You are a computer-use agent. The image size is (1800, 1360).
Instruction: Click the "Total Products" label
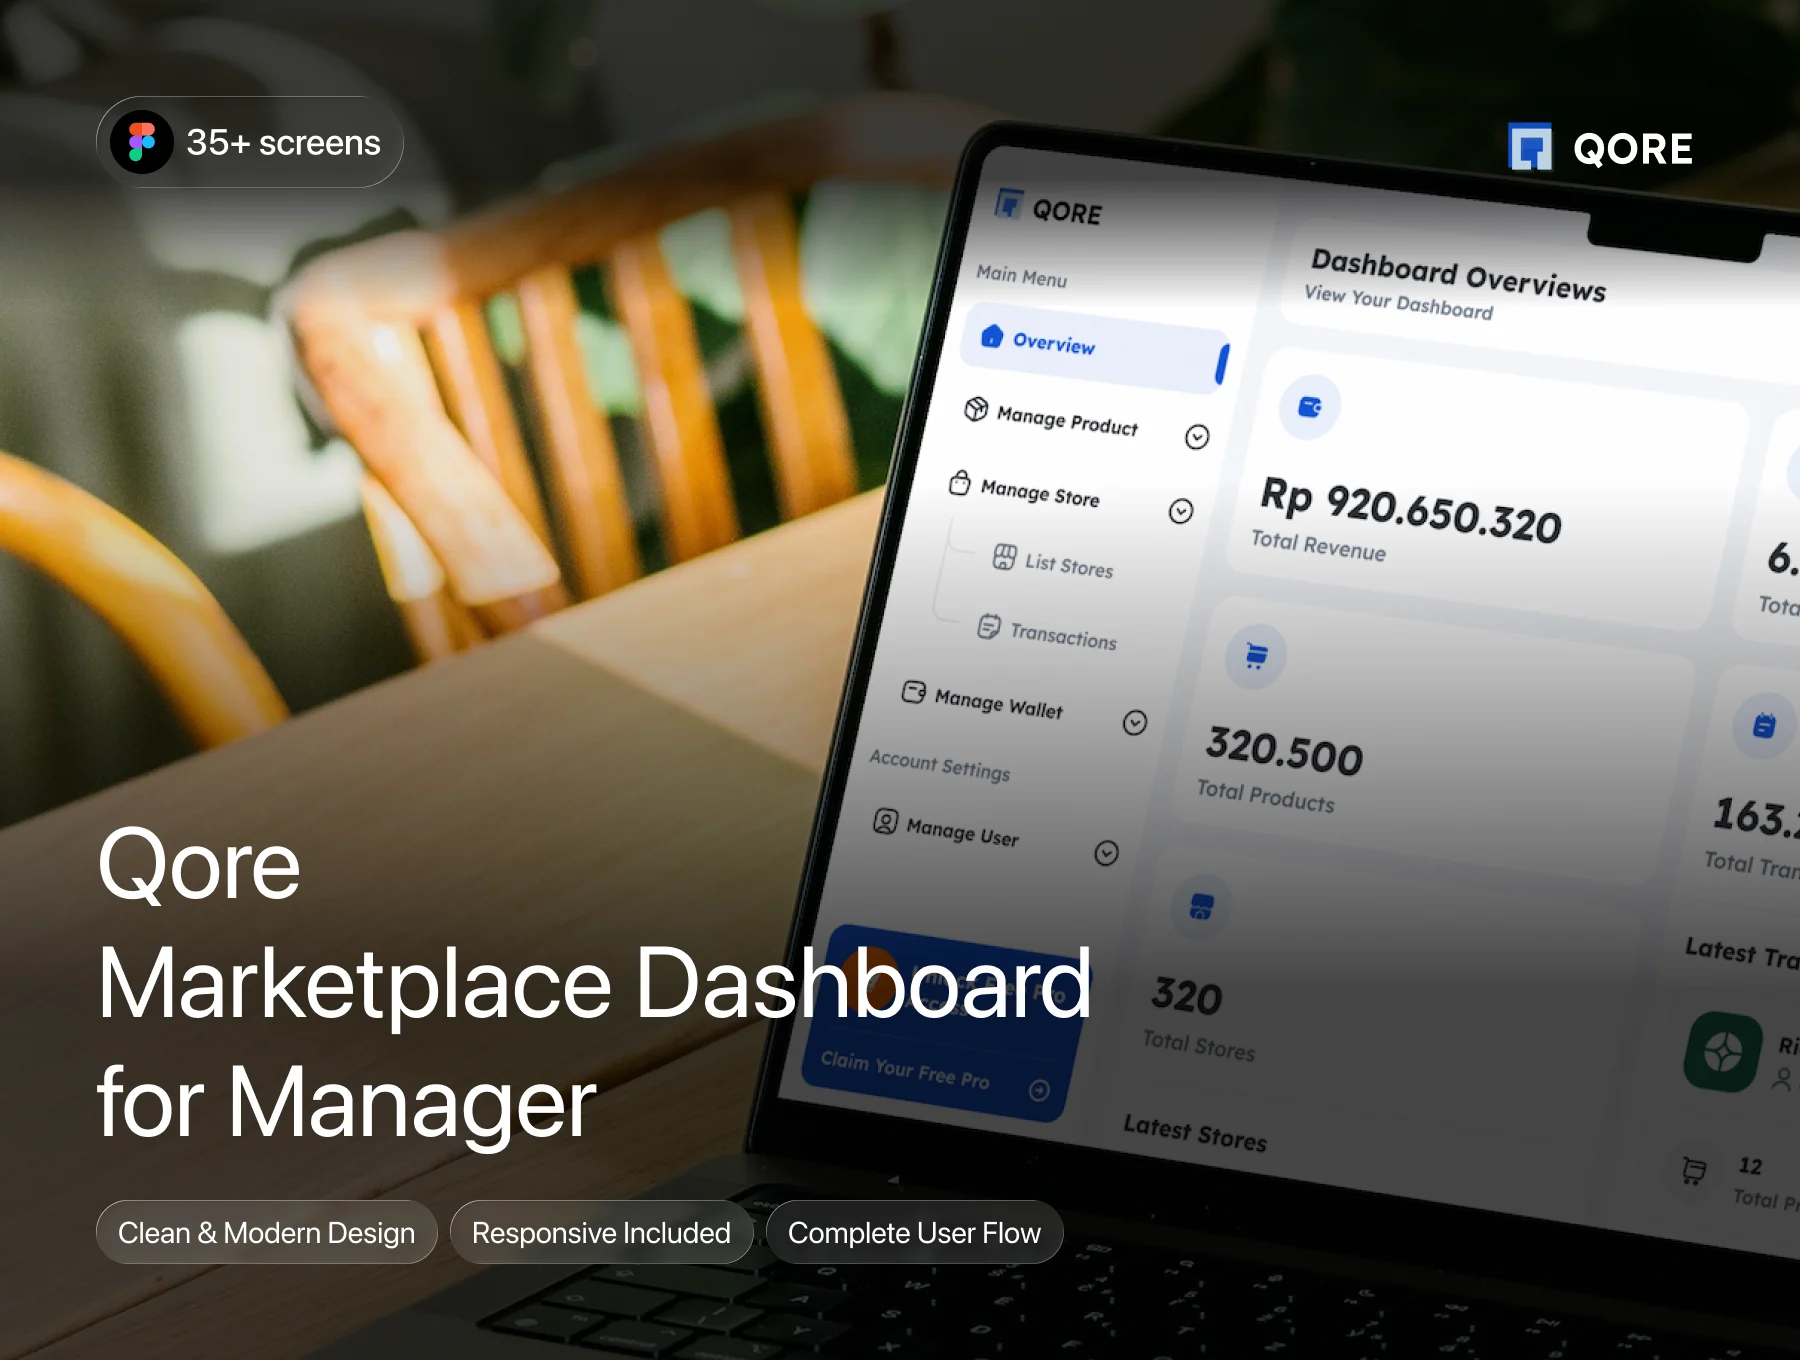(x=1266, y=796)
